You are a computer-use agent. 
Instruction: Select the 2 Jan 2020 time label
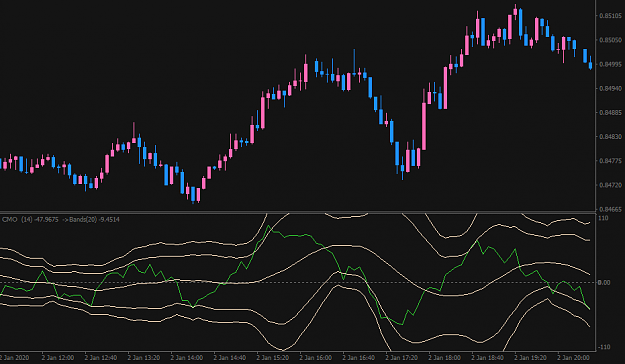tap(14, 358)
